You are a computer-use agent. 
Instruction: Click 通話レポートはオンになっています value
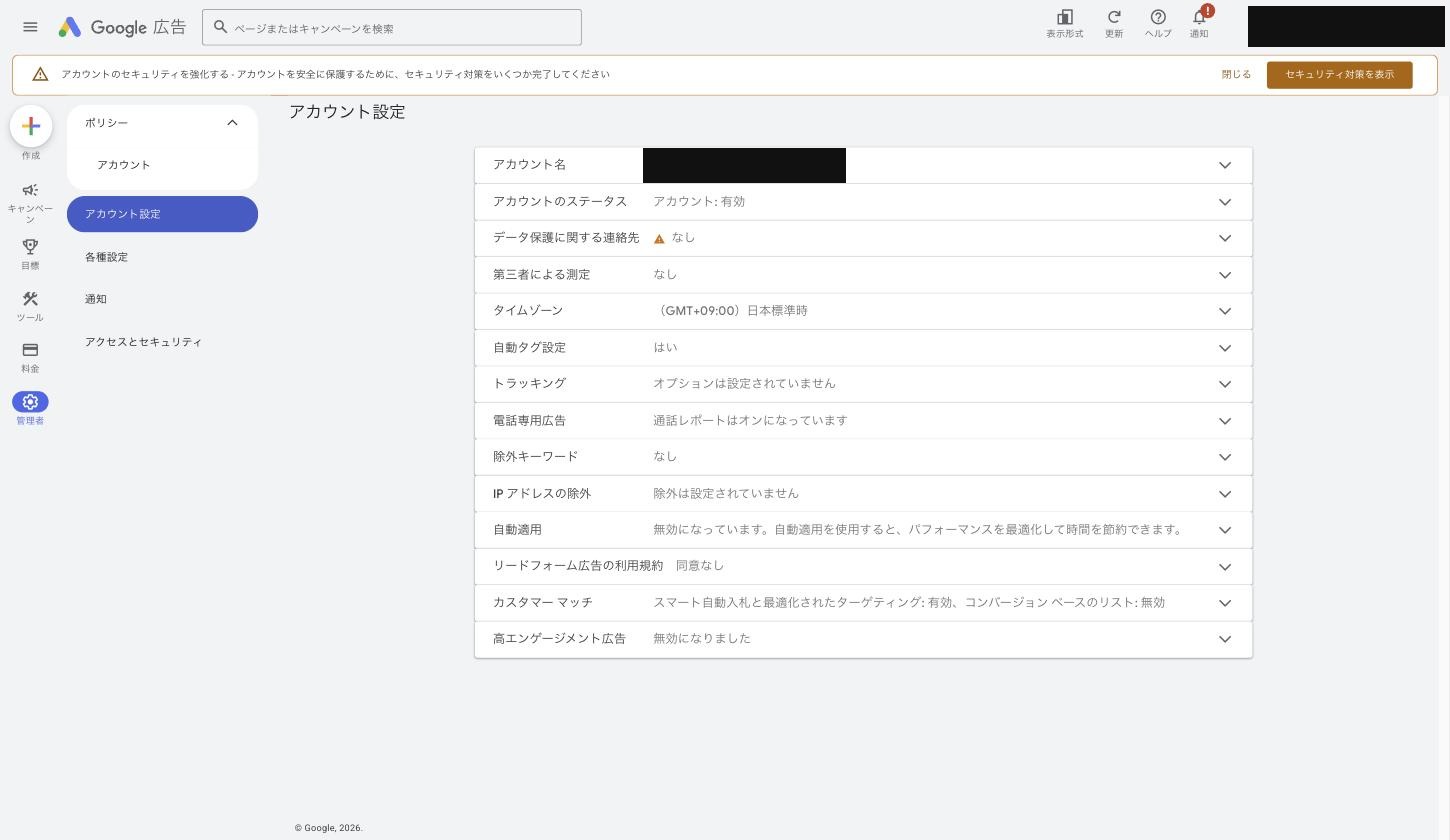coord(750,421)
